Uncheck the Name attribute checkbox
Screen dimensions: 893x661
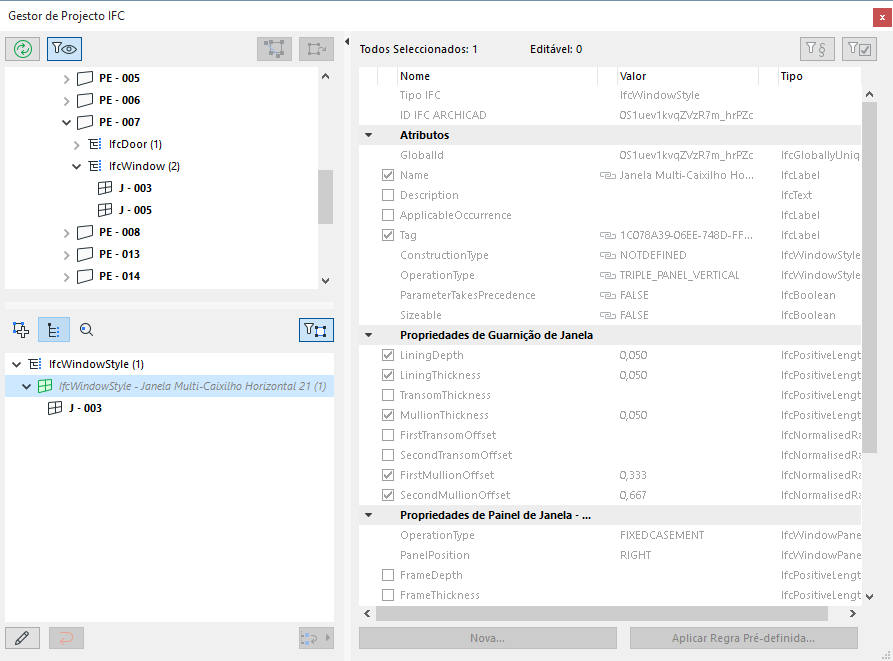[x=388, y=175]
